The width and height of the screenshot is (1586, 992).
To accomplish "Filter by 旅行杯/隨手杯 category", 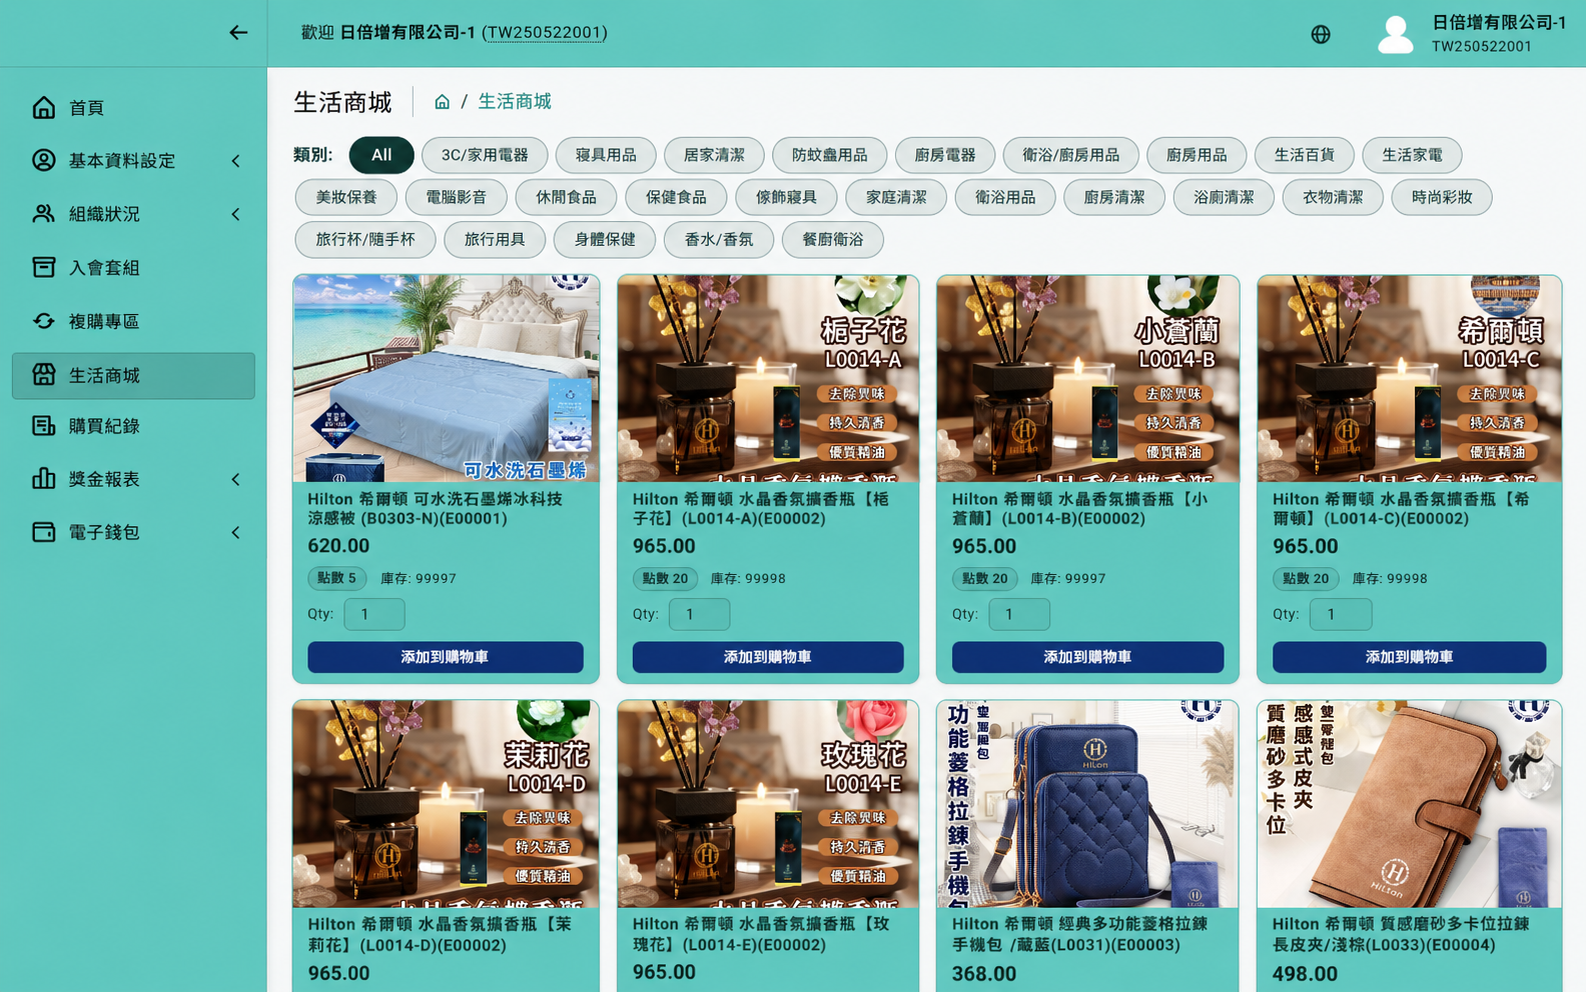I will (365, 239).
